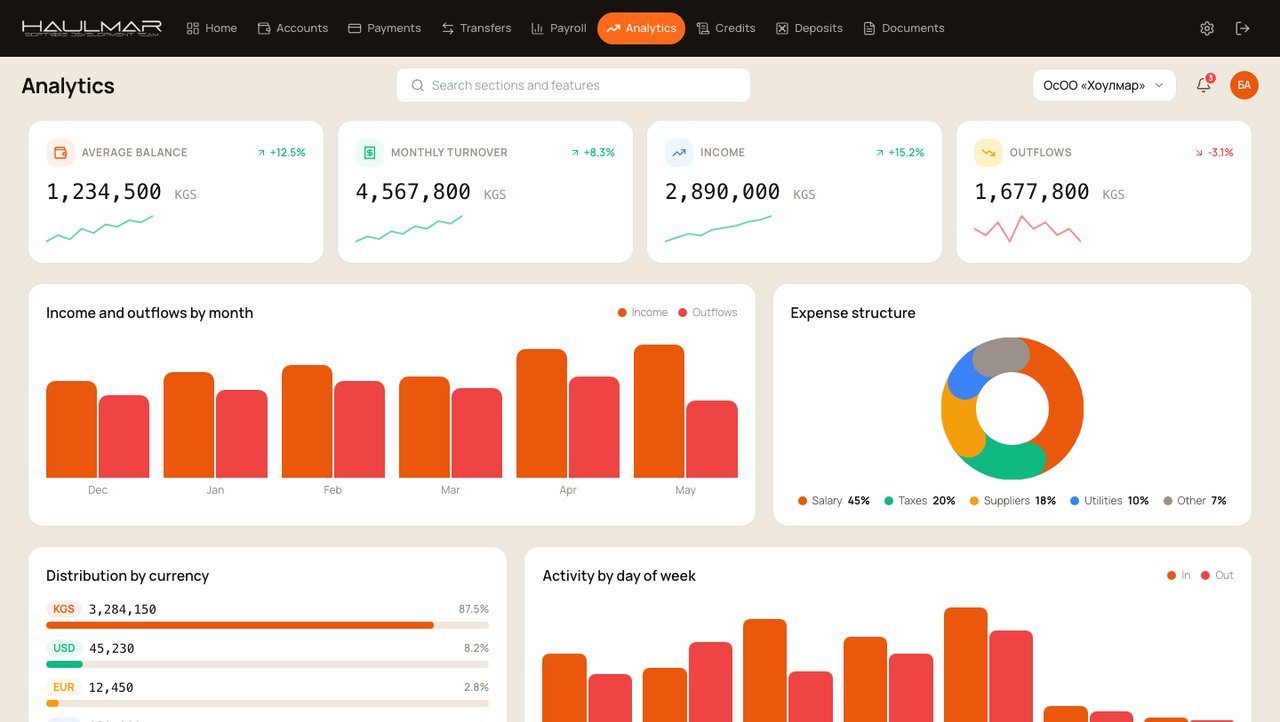Open the Payroll page
1280x722 pixels.
pos(559,28)
